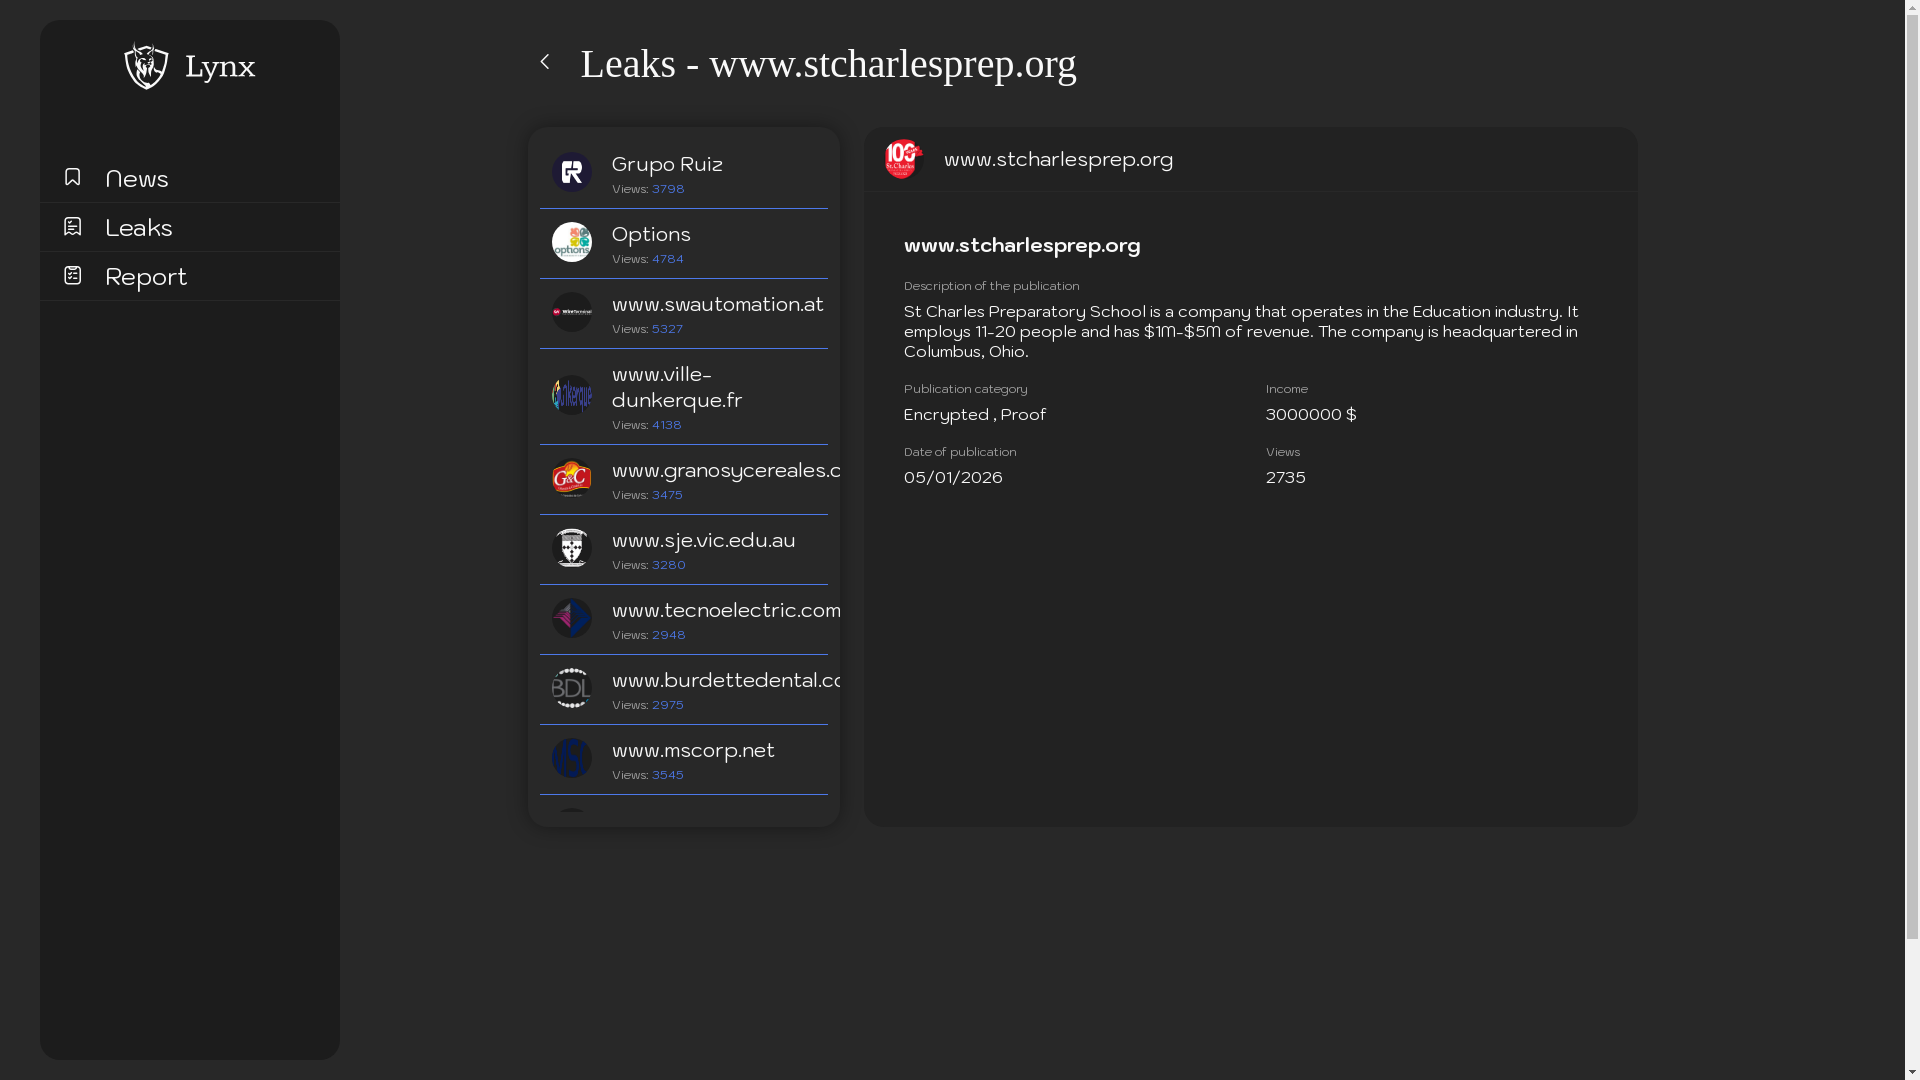
Task: Click the Lynx logo icon
Action: click(146, 66)
